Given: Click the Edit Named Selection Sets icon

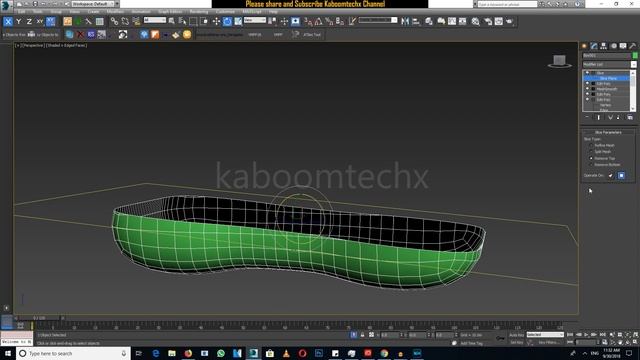Looking at the screenshot, I should click(352, 21).
